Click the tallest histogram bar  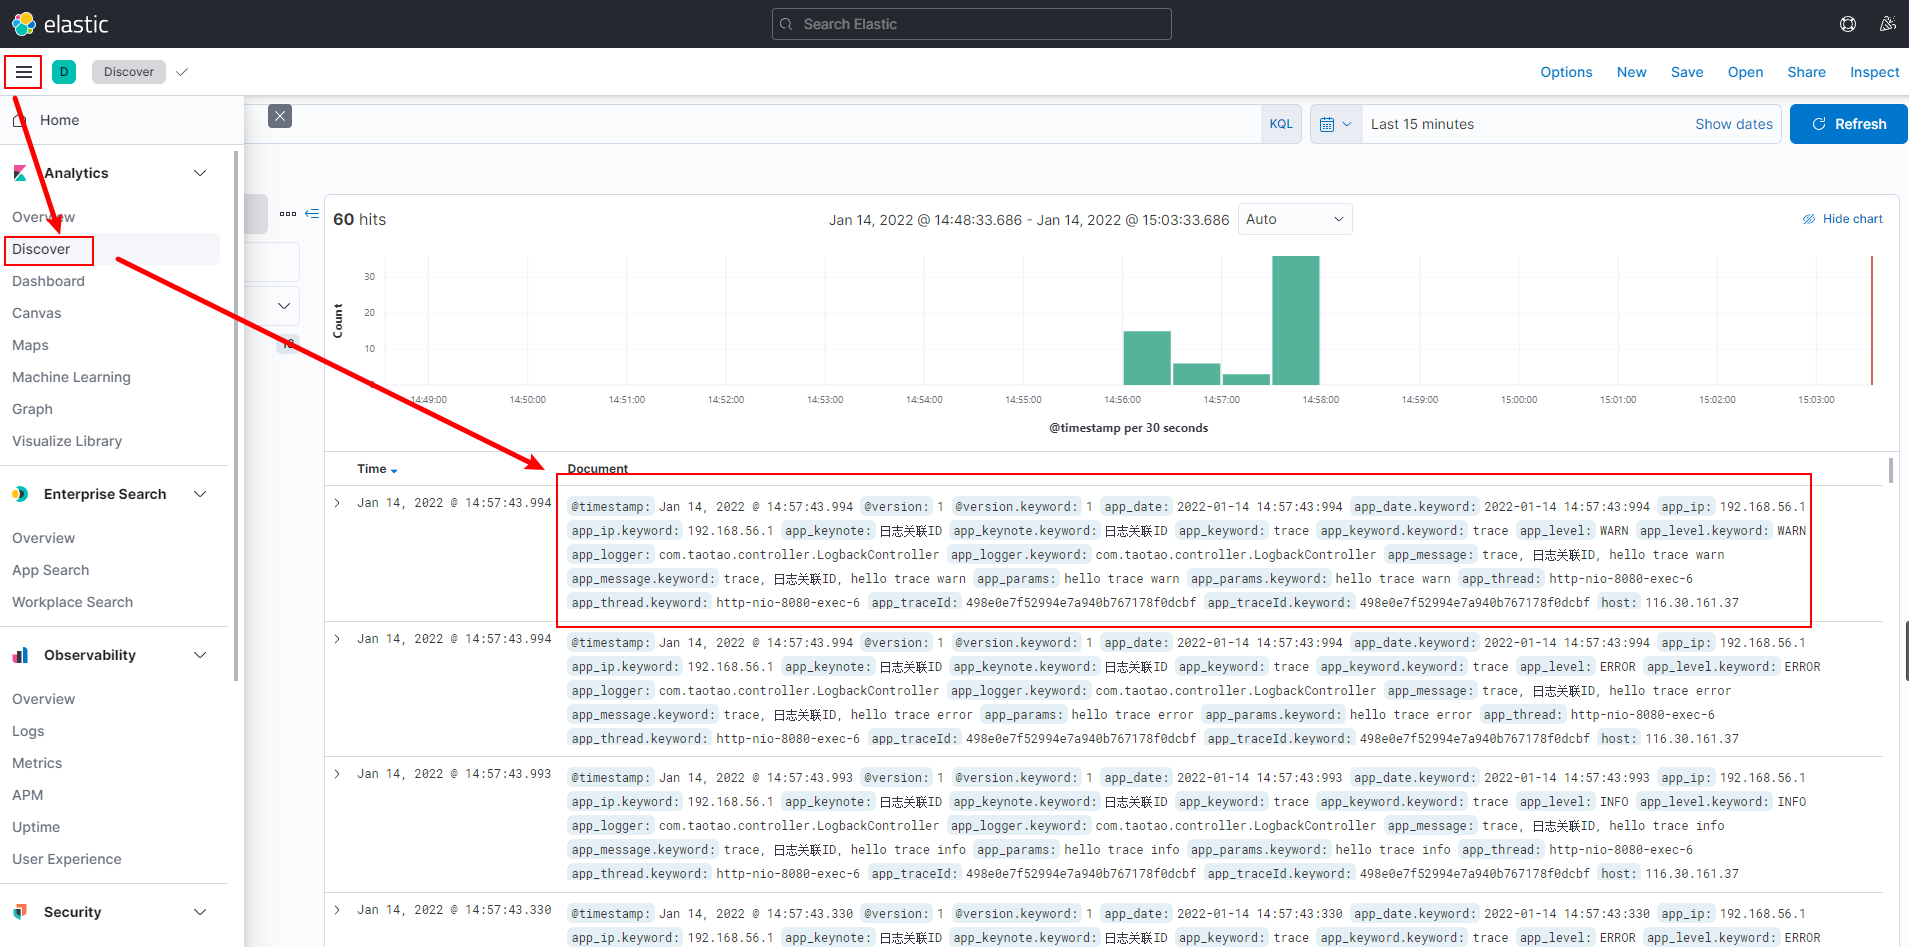1295,320
